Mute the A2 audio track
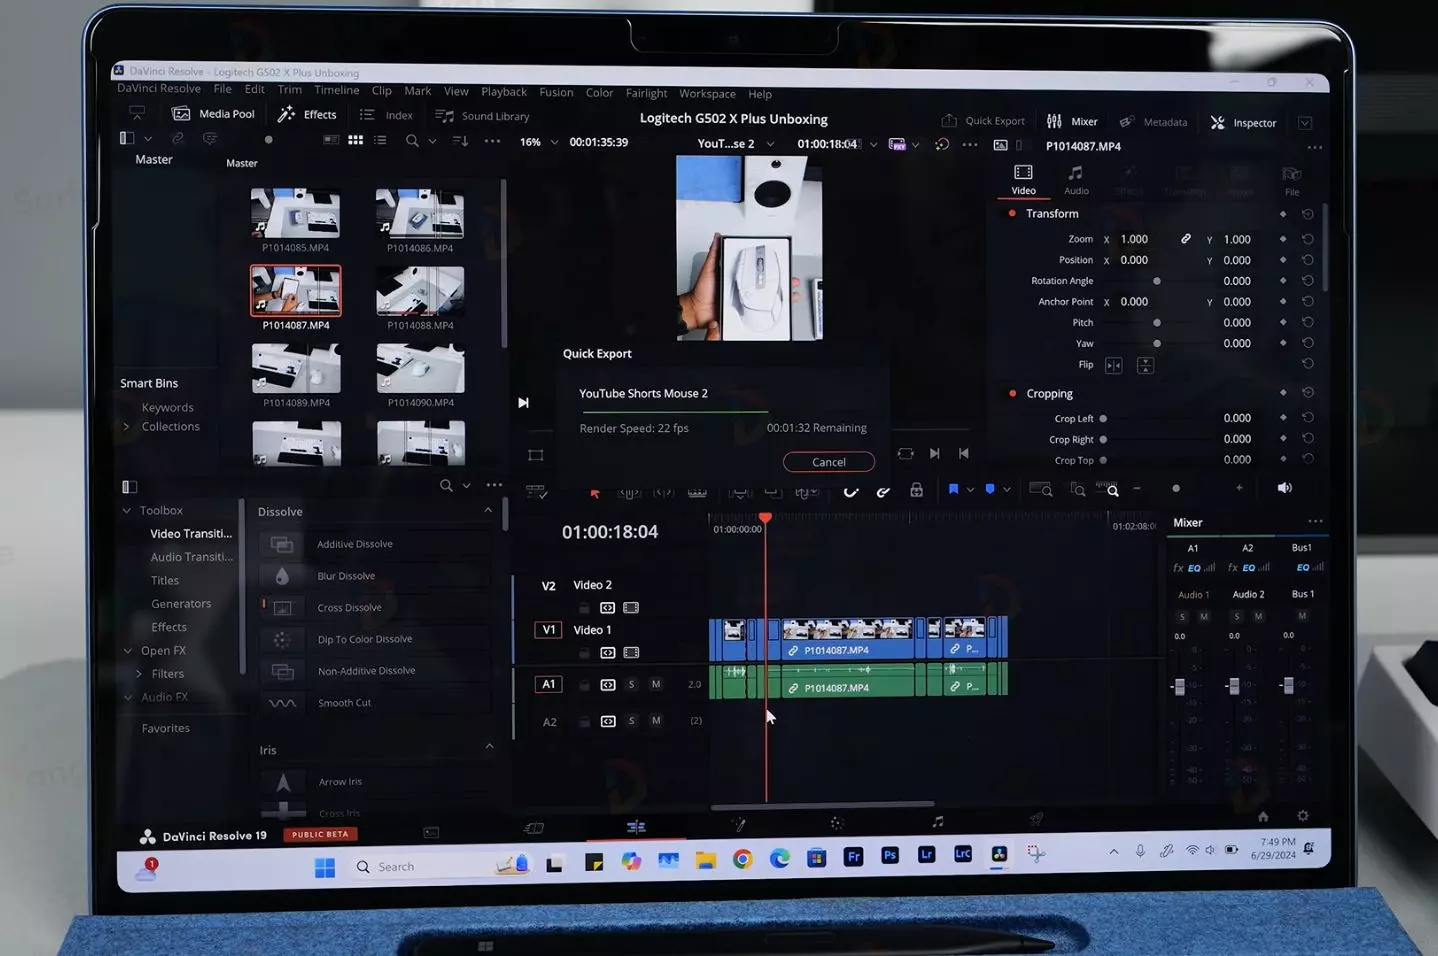 (656, 720)
